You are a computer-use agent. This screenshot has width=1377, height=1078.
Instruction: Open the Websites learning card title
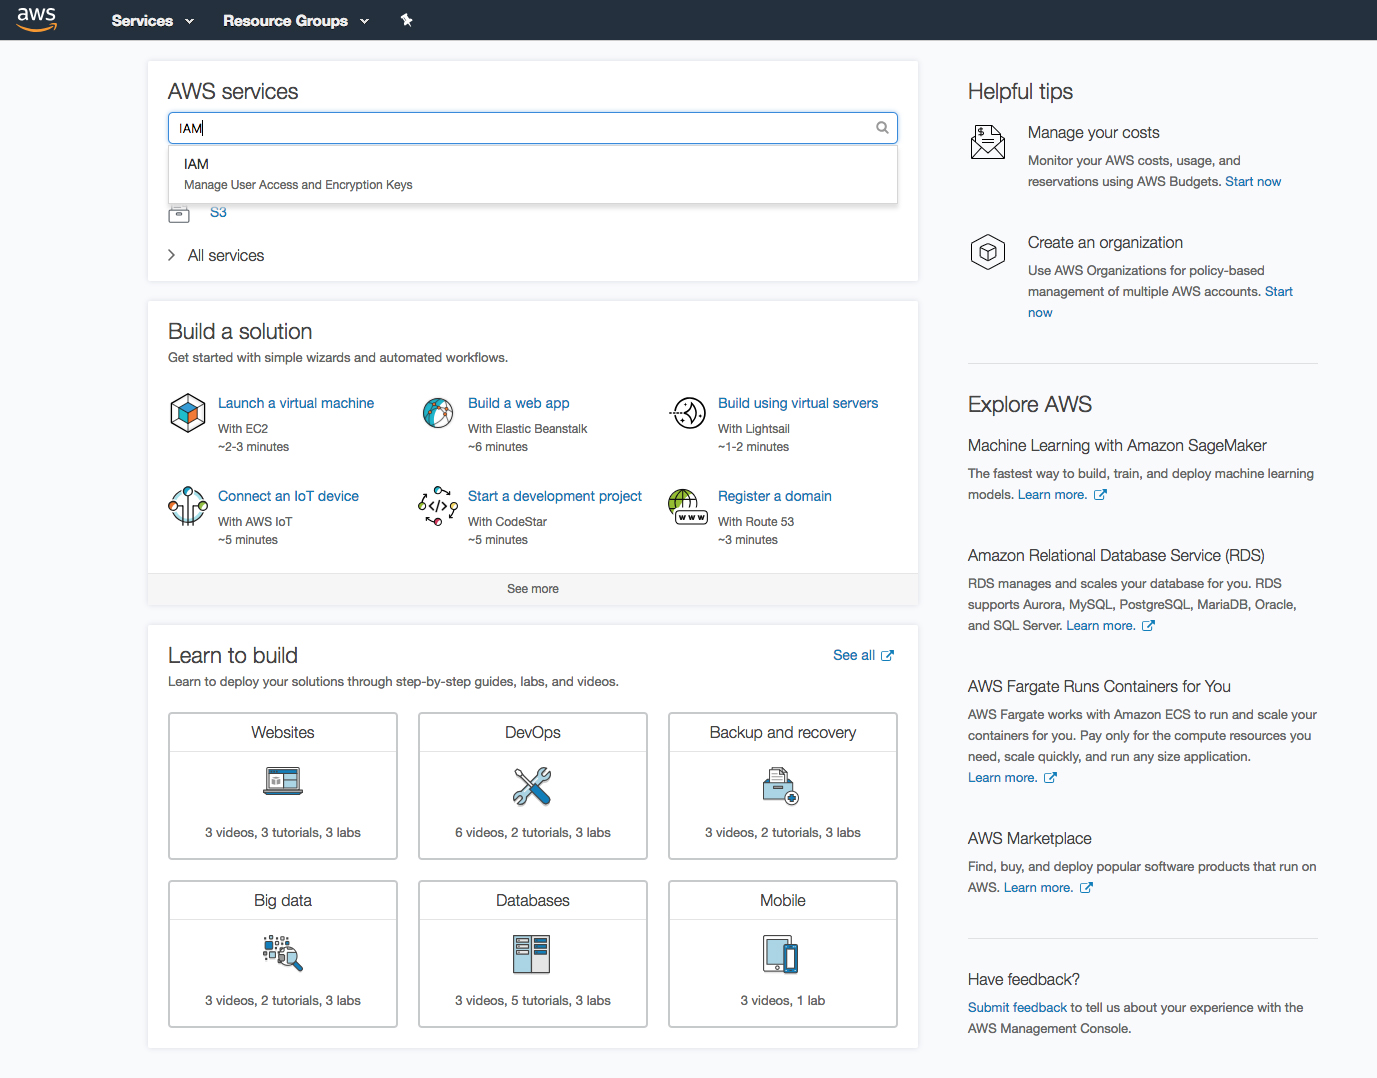[283, 732]
